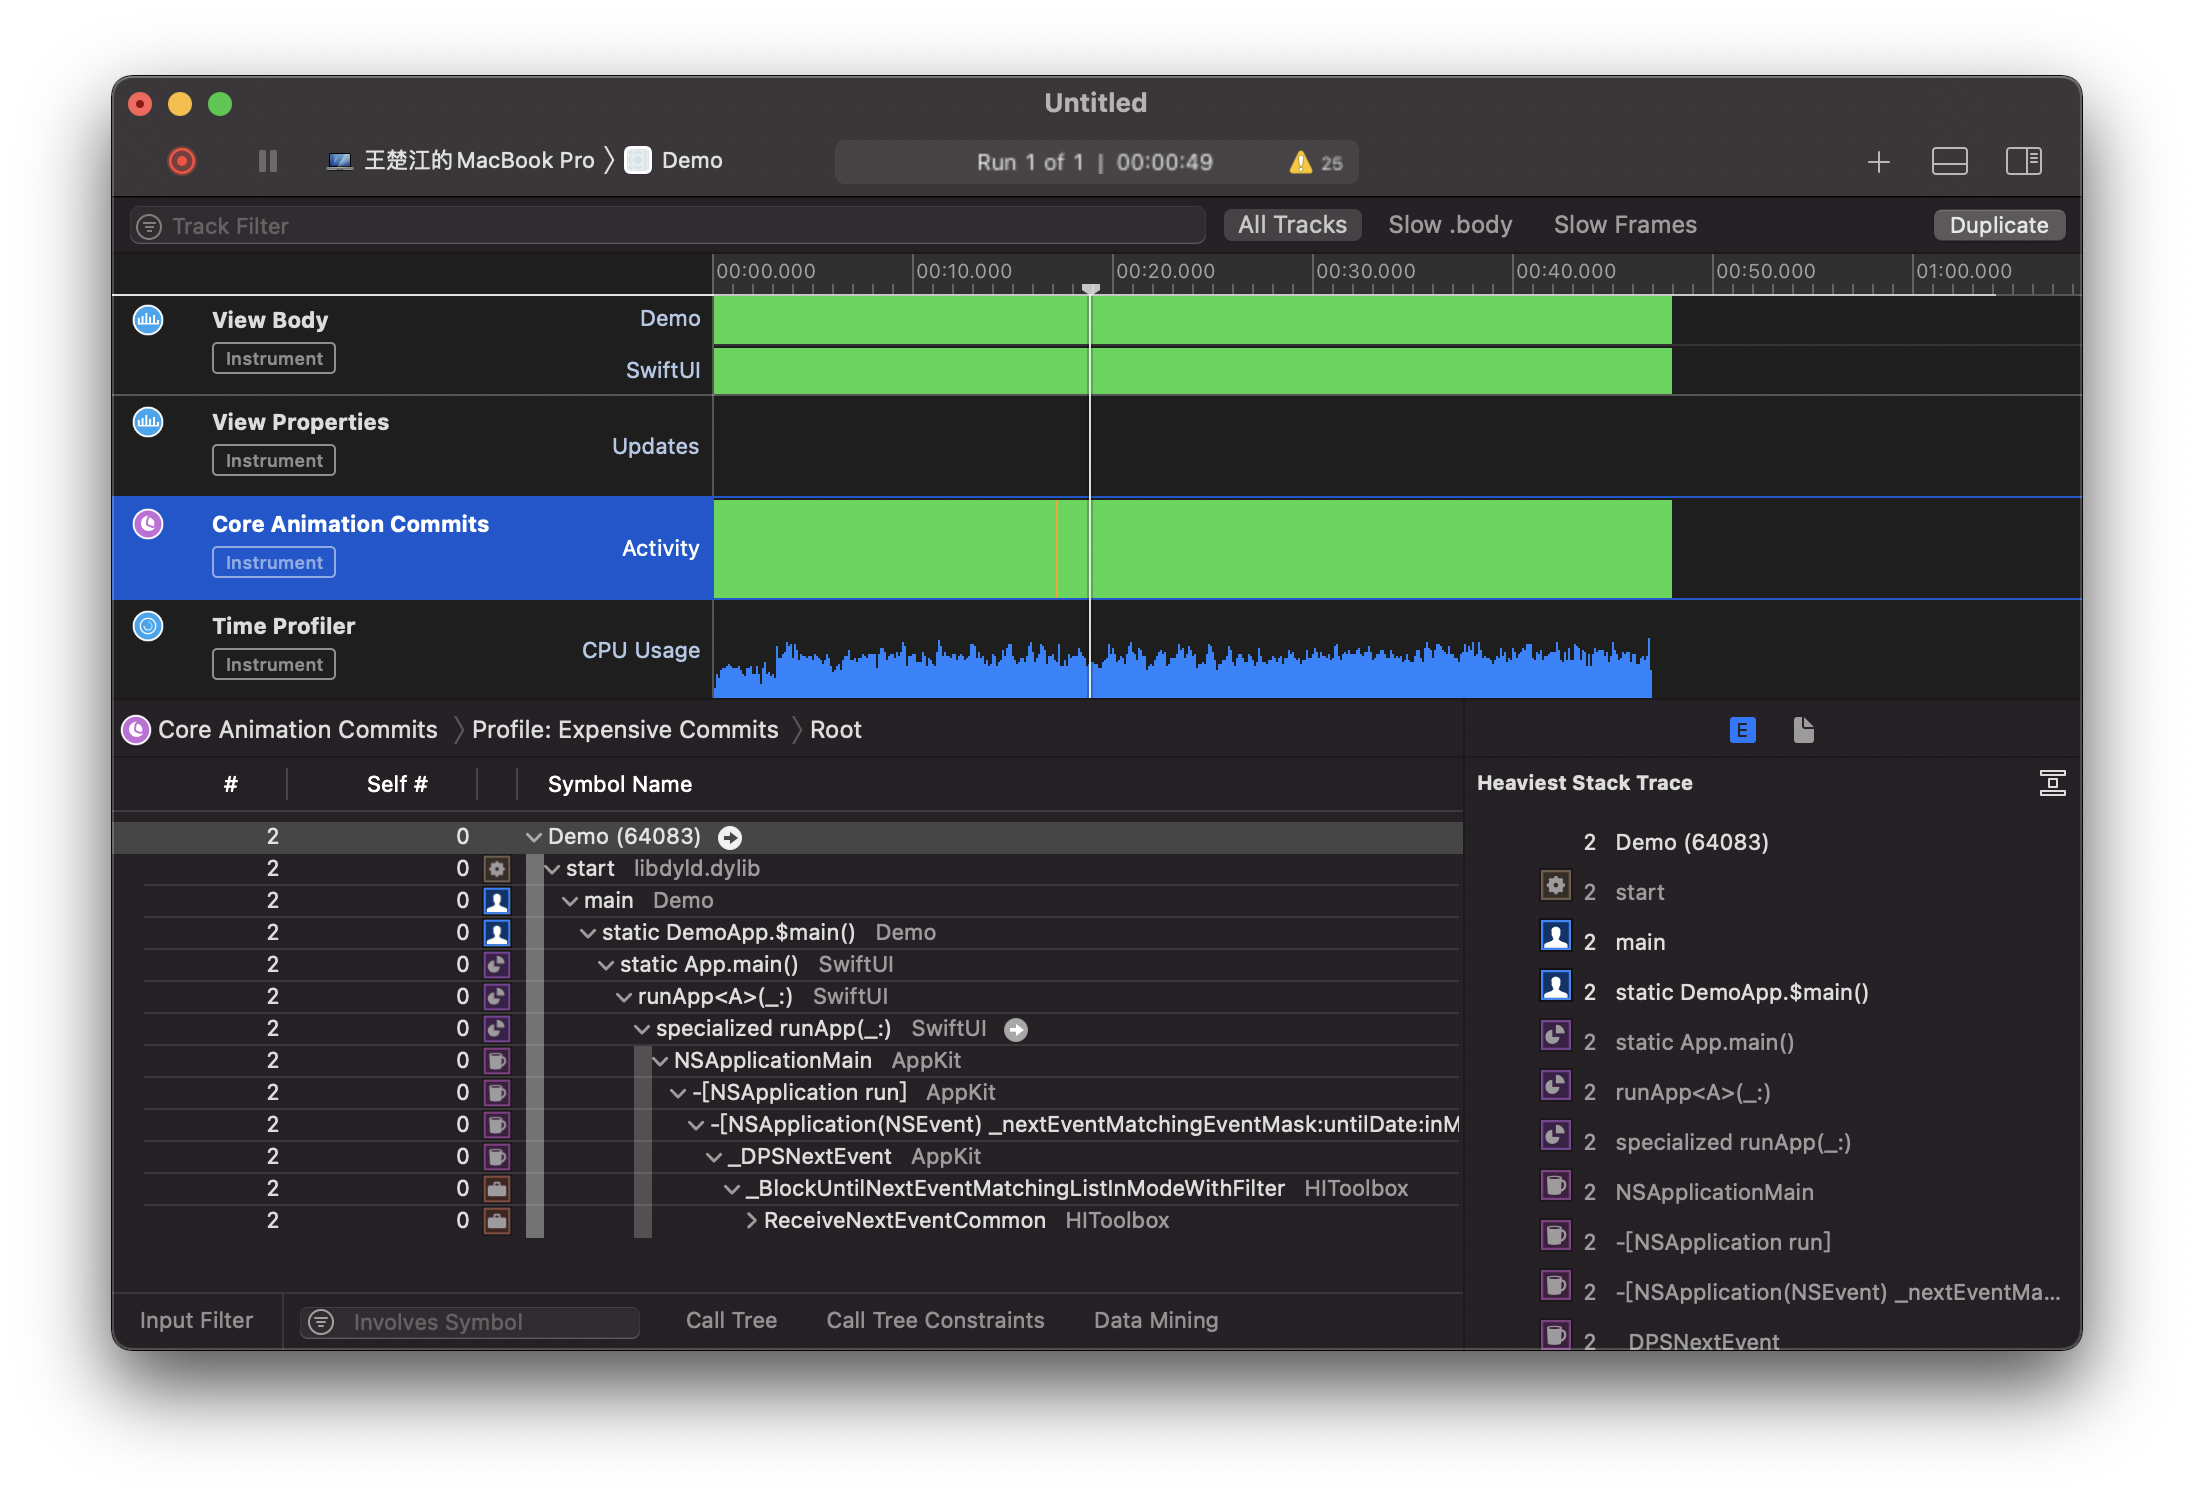Screen dimensions: 2194x1498
Task: Expand the ReceiveNextEventCommon row
Action: click(x=752, y=1221)
